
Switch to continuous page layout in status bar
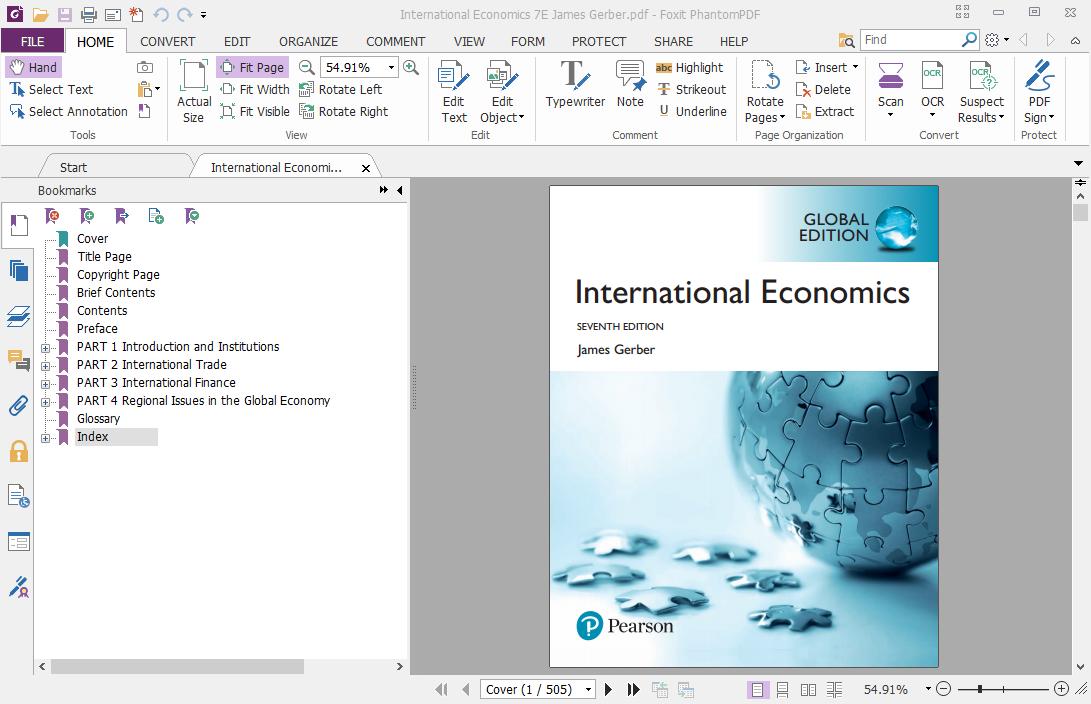782,689
